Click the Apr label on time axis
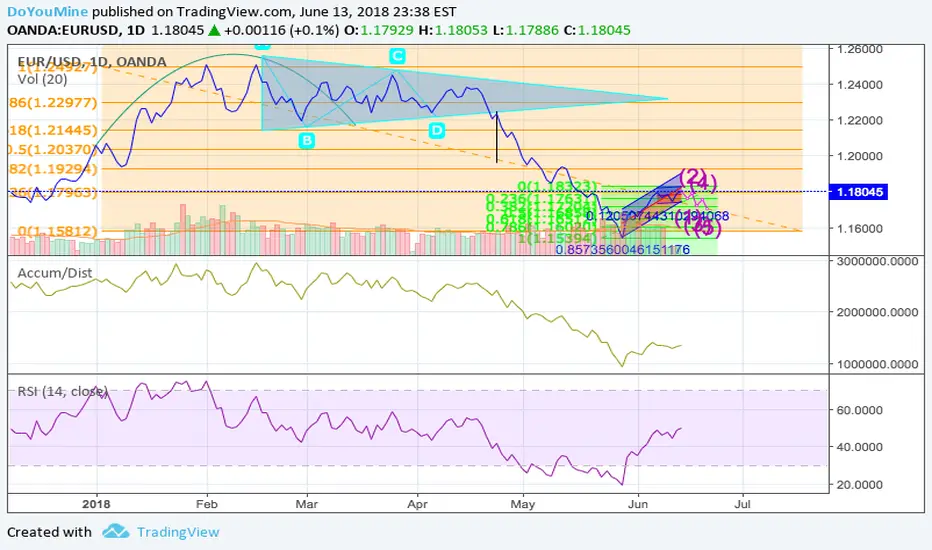The image size is (932, 550). coord(417,504)
